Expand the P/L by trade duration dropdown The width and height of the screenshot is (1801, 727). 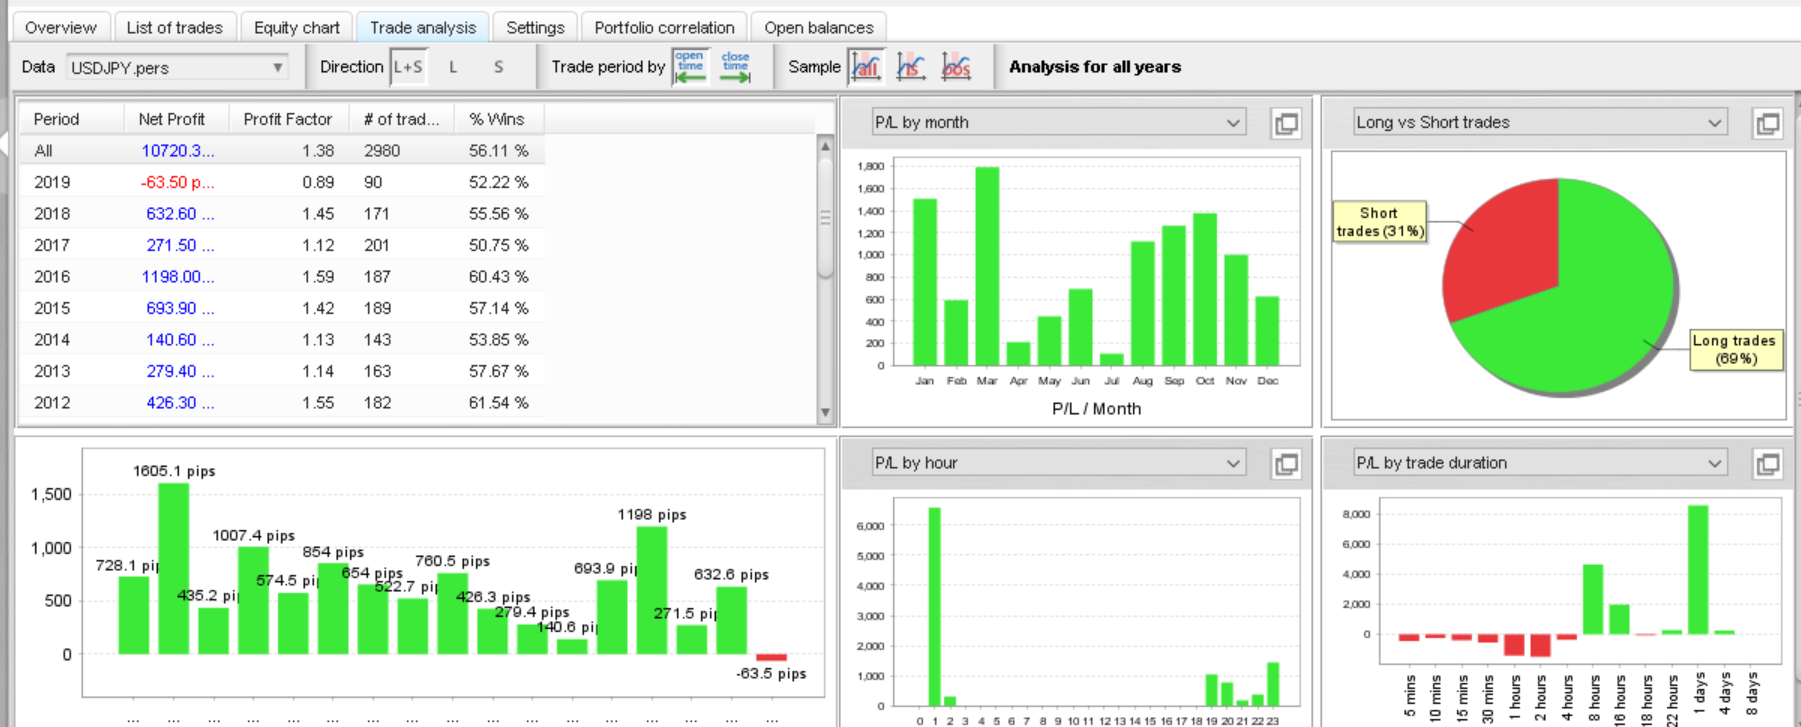click(x=1540, y=462)
